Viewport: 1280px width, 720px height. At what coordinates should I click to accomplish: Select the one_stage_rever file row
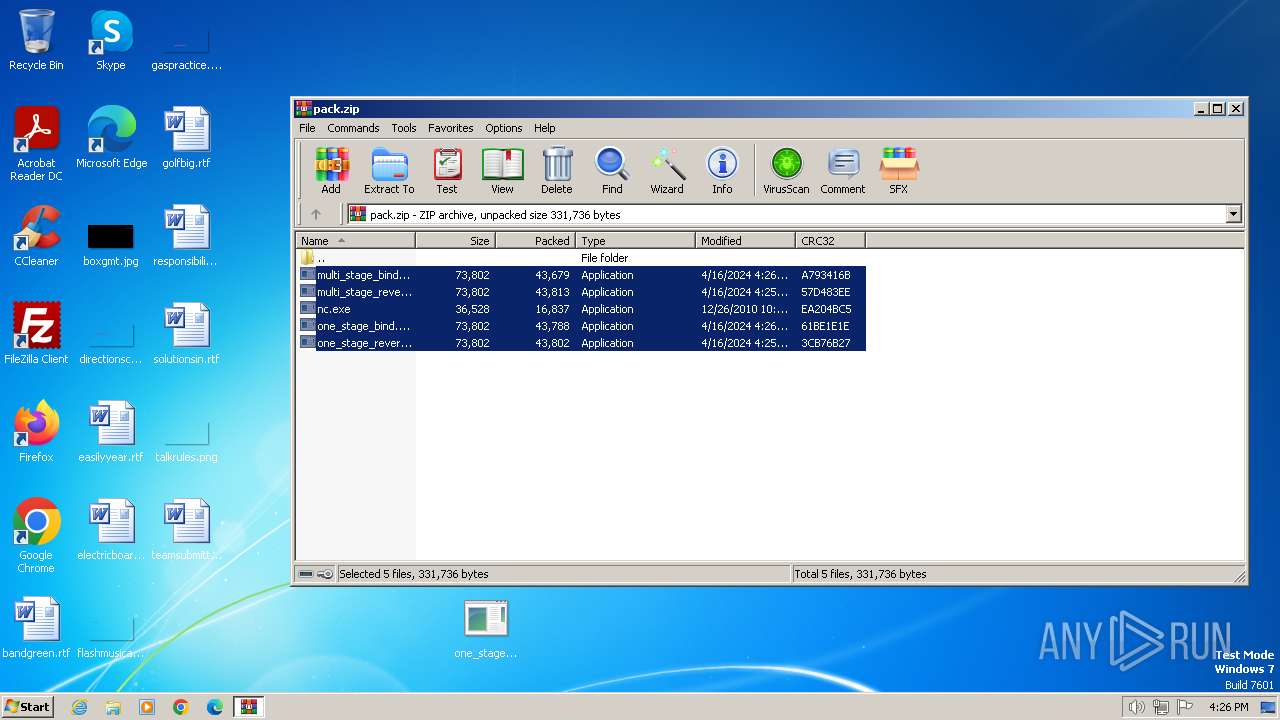coord(580,343)
